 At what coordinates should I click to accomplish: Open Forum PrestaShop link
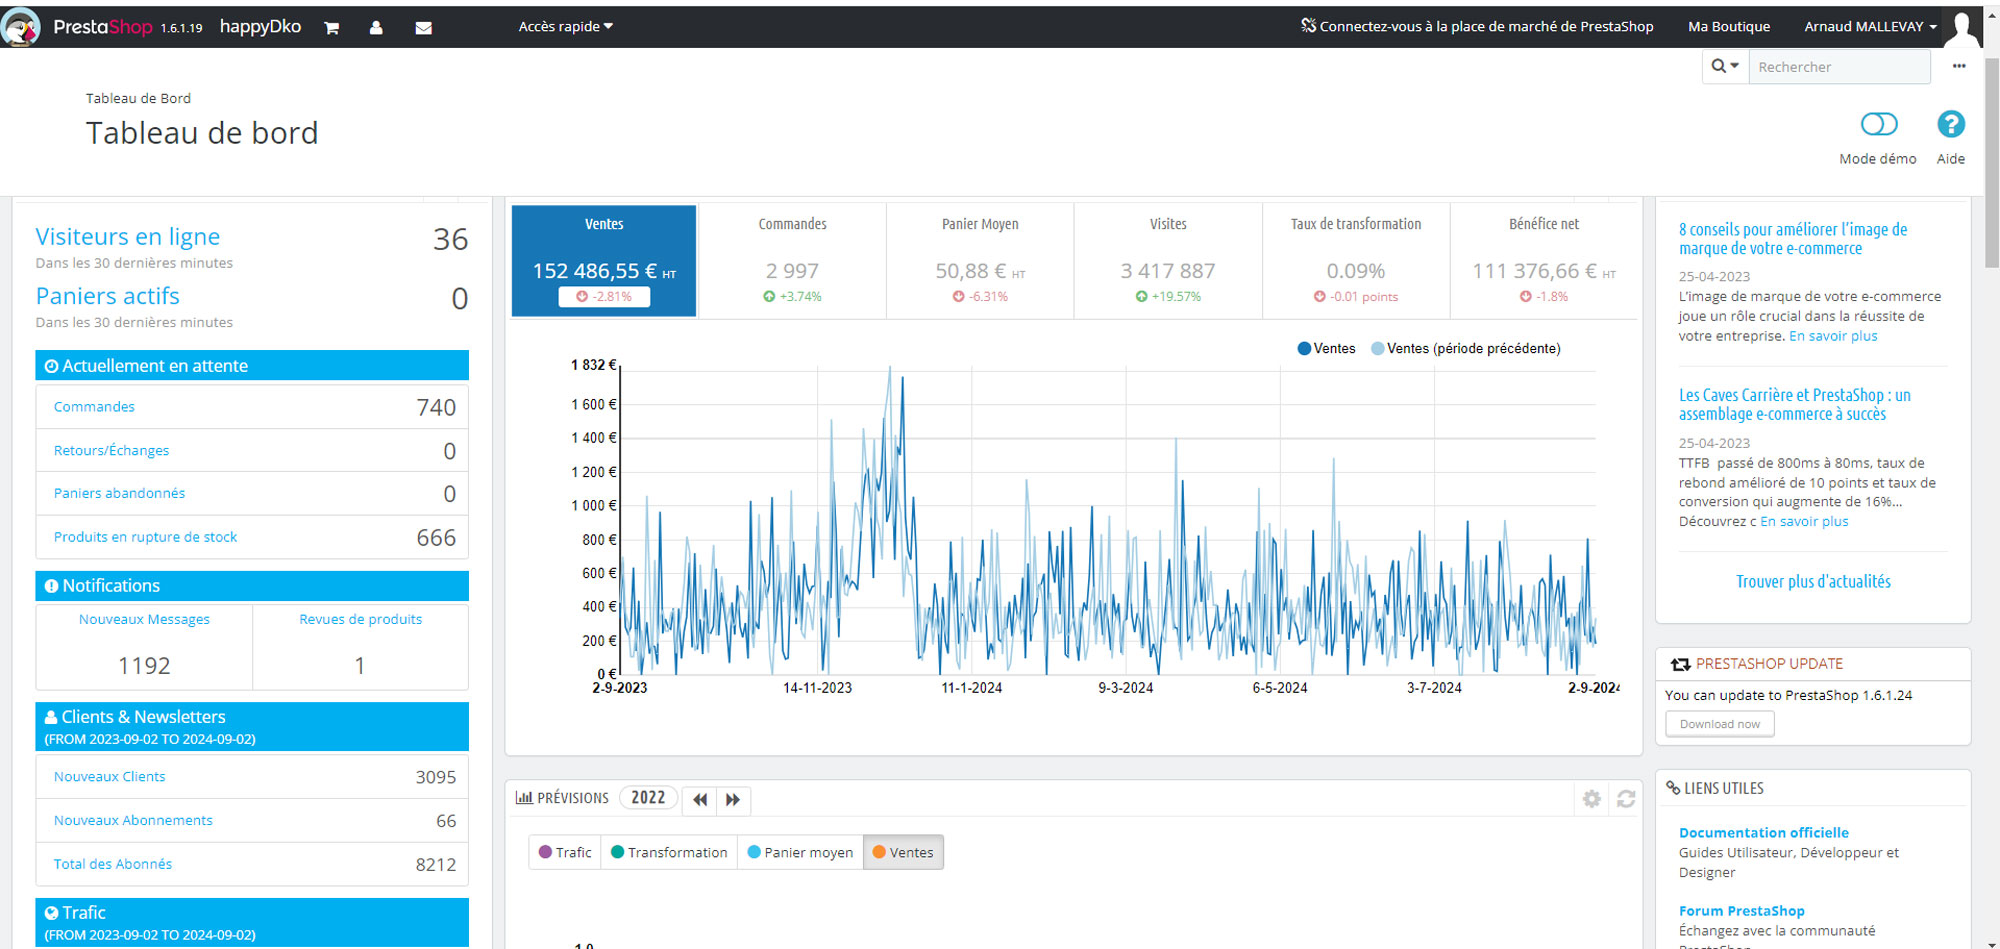(x=1742, y=911)
